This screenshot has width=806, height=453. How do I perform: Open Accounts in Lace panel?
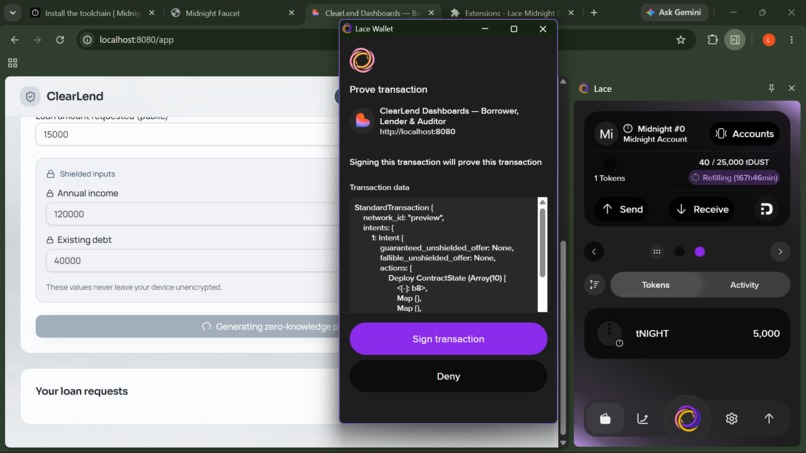point(744,134)
